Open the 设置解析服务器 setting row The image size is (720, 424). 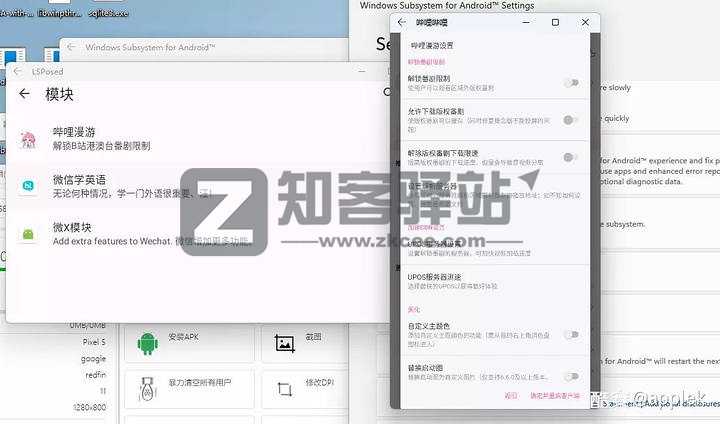pos(495,194)
